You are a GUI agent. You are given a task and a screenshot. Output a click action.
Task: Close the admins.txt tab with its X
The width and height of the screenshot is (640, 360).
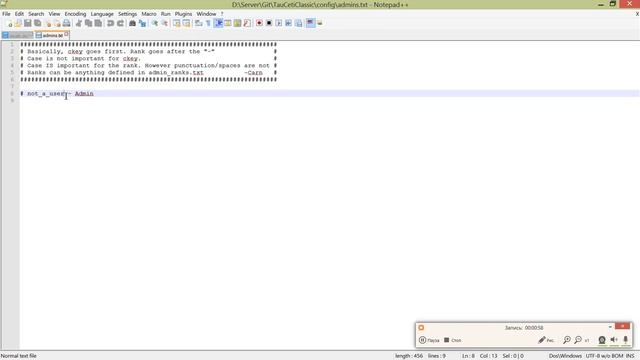click(x=66, y=34)
